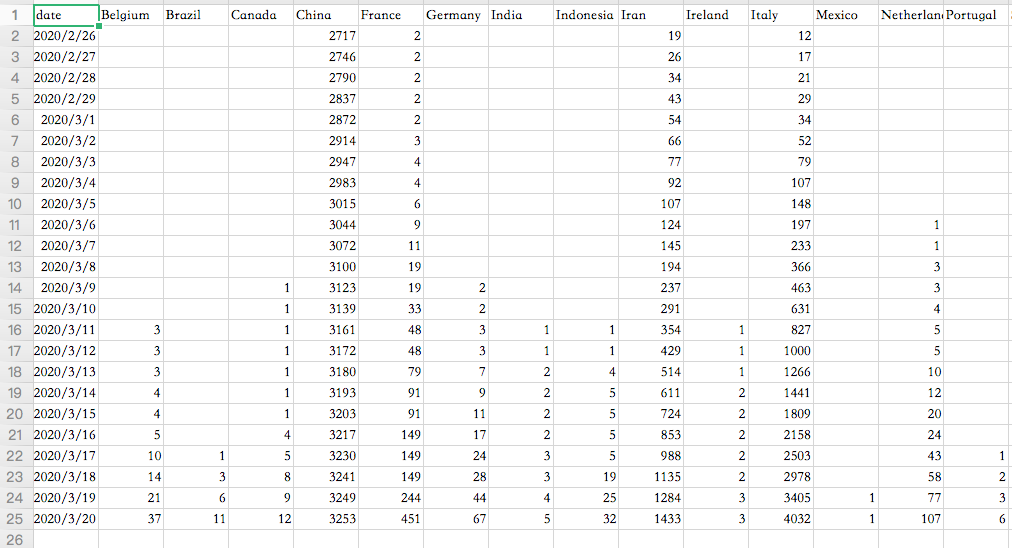Select France value 451
The width and height of the screenshot is (1012, 548).
tap(392, 519)
